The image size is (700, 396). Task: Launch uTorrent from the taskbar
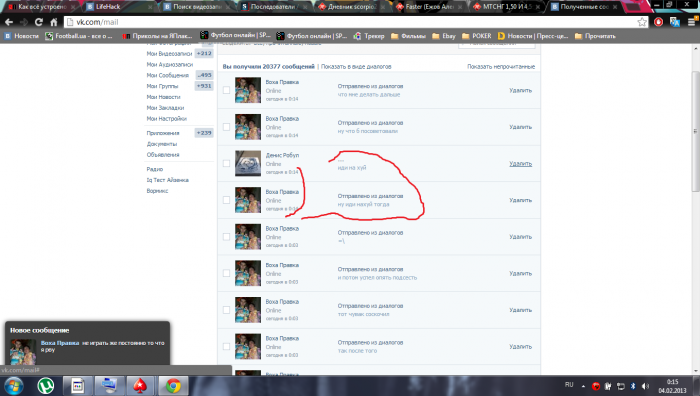point(45,385)
